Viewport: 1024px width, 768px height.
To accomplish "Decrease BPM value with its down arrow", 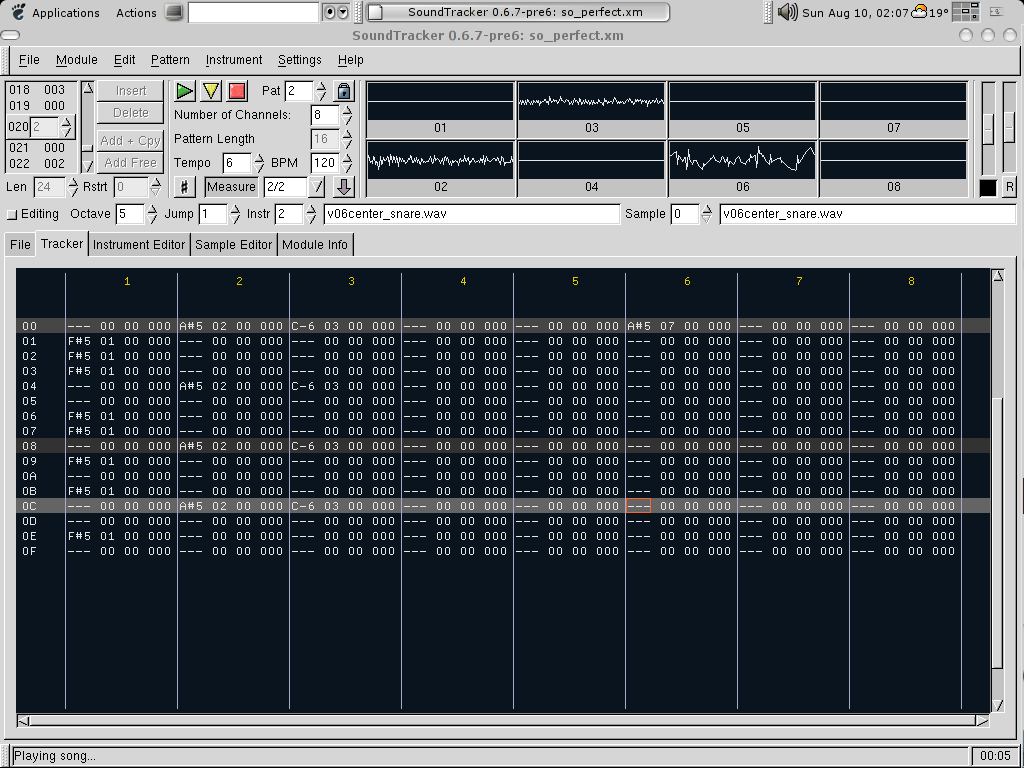I will point(347,168).
